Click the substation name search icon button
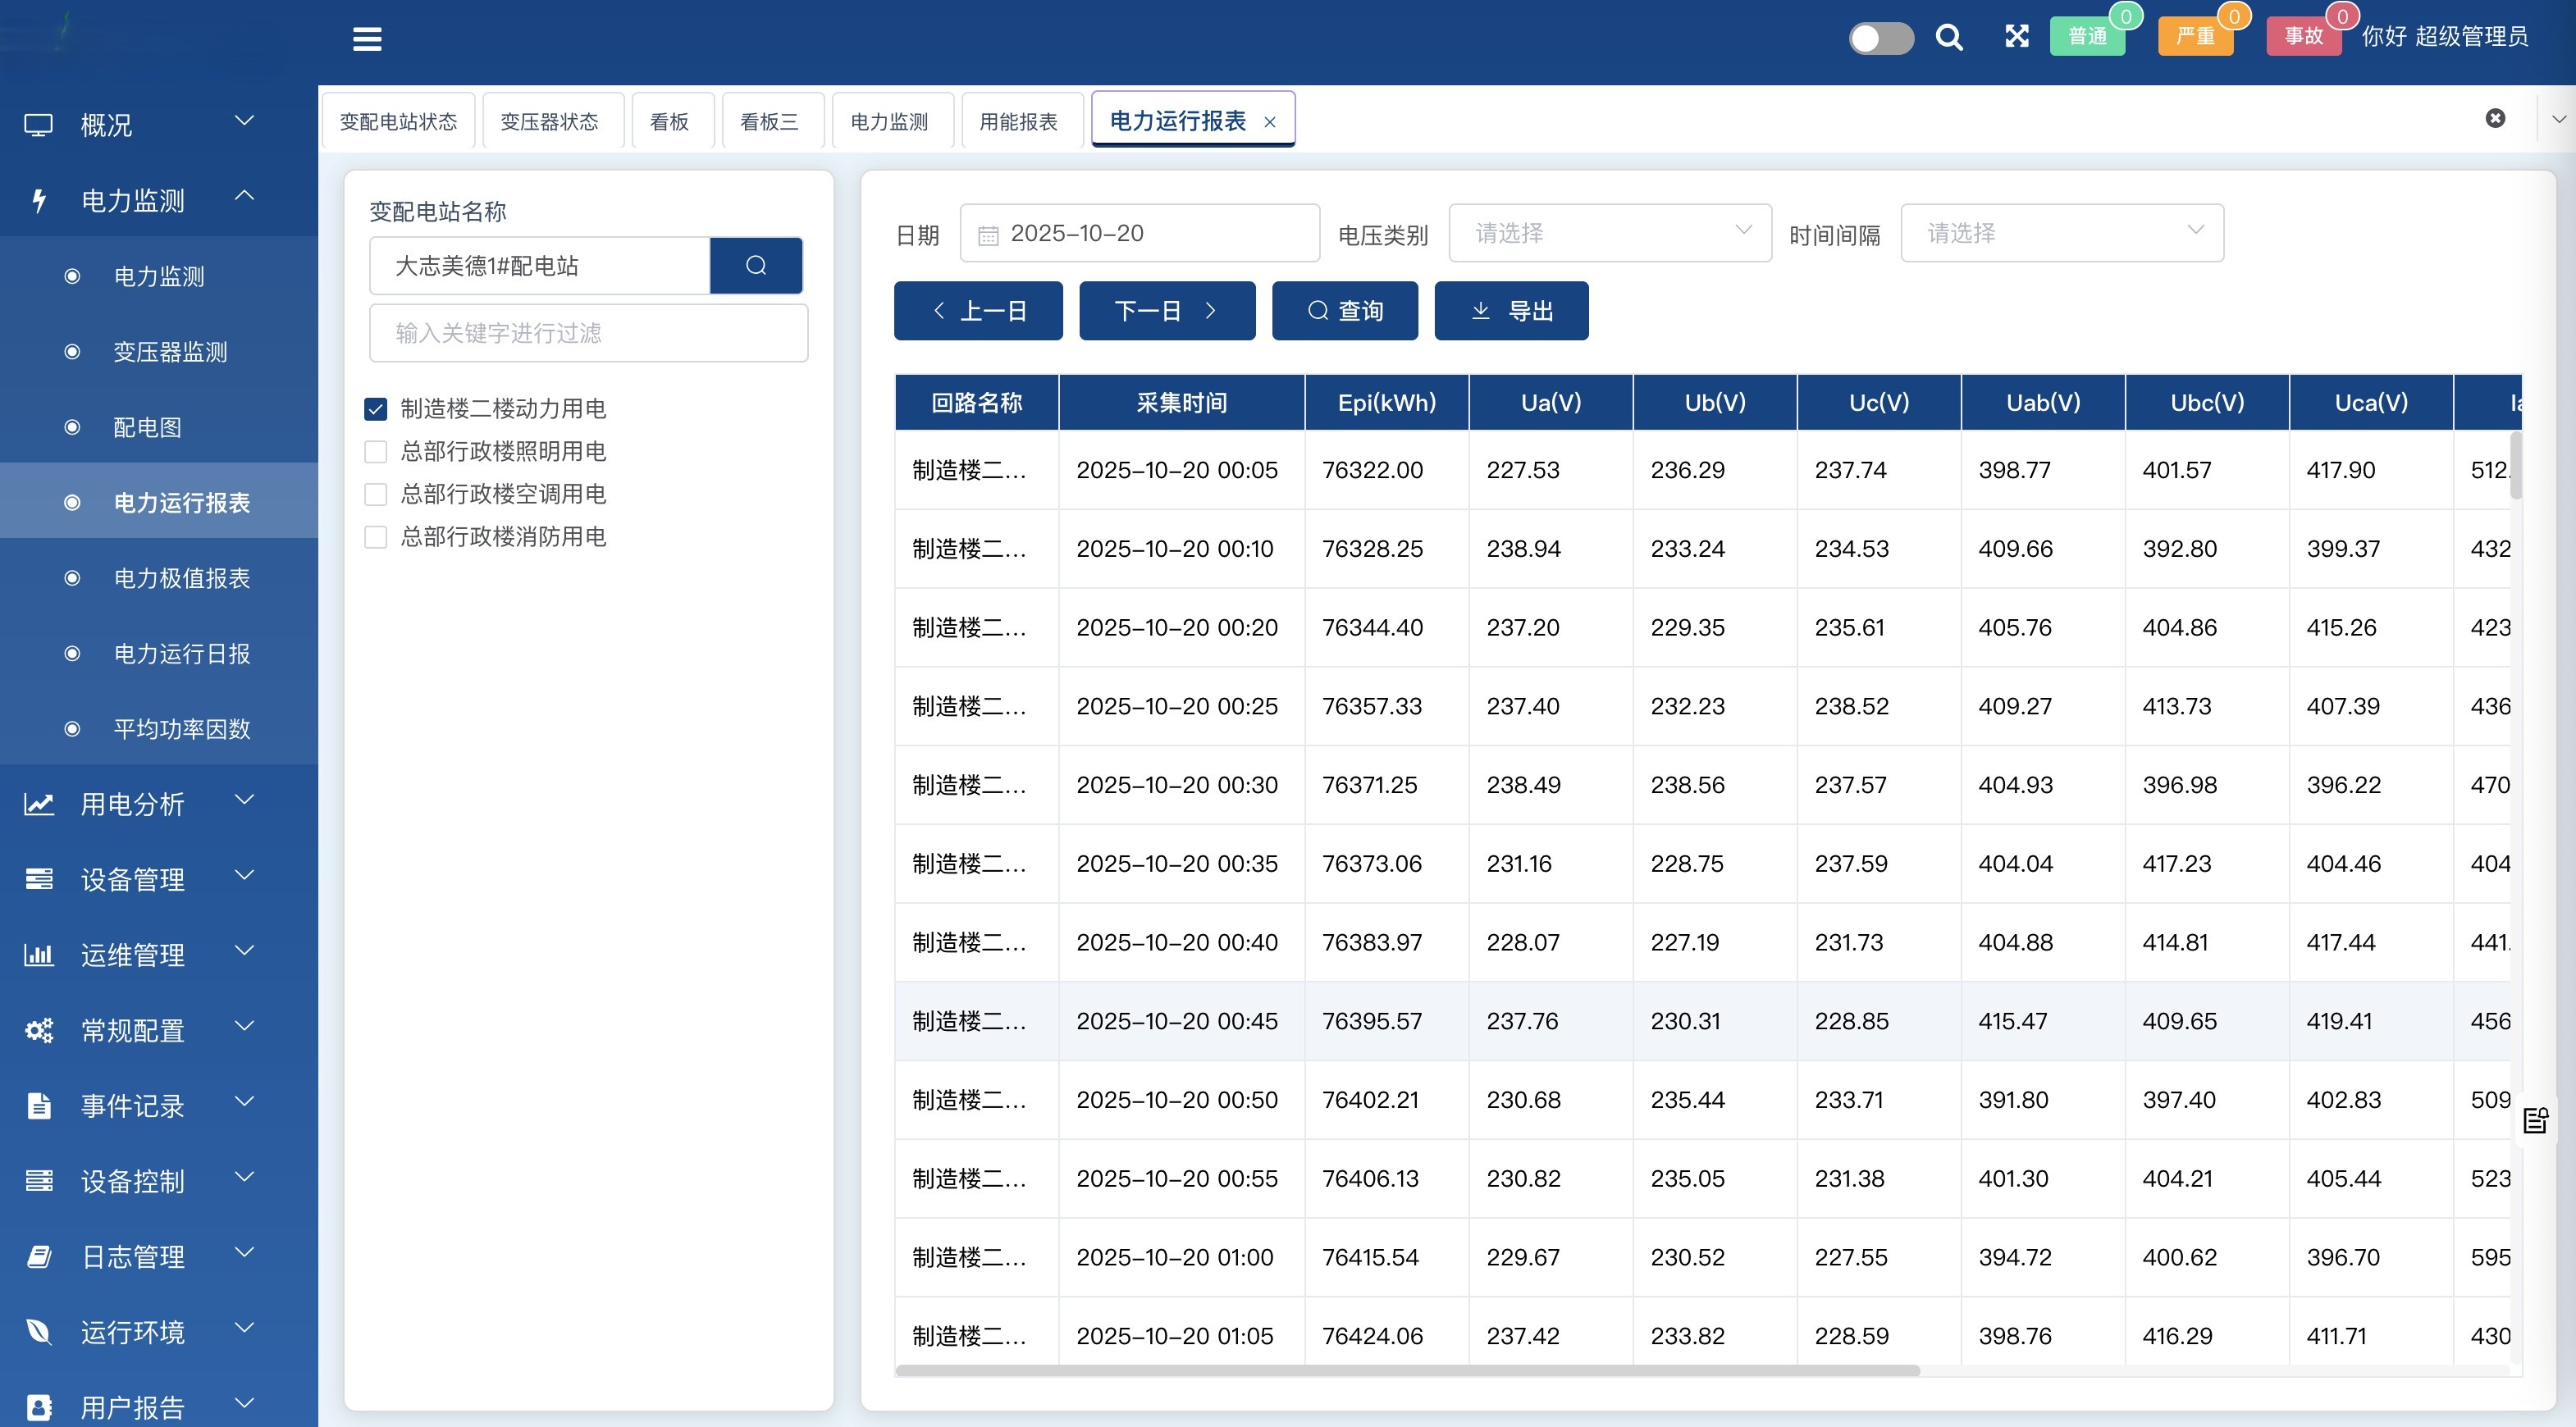Screen dimensions: 2576x1427 pos(756,266)
